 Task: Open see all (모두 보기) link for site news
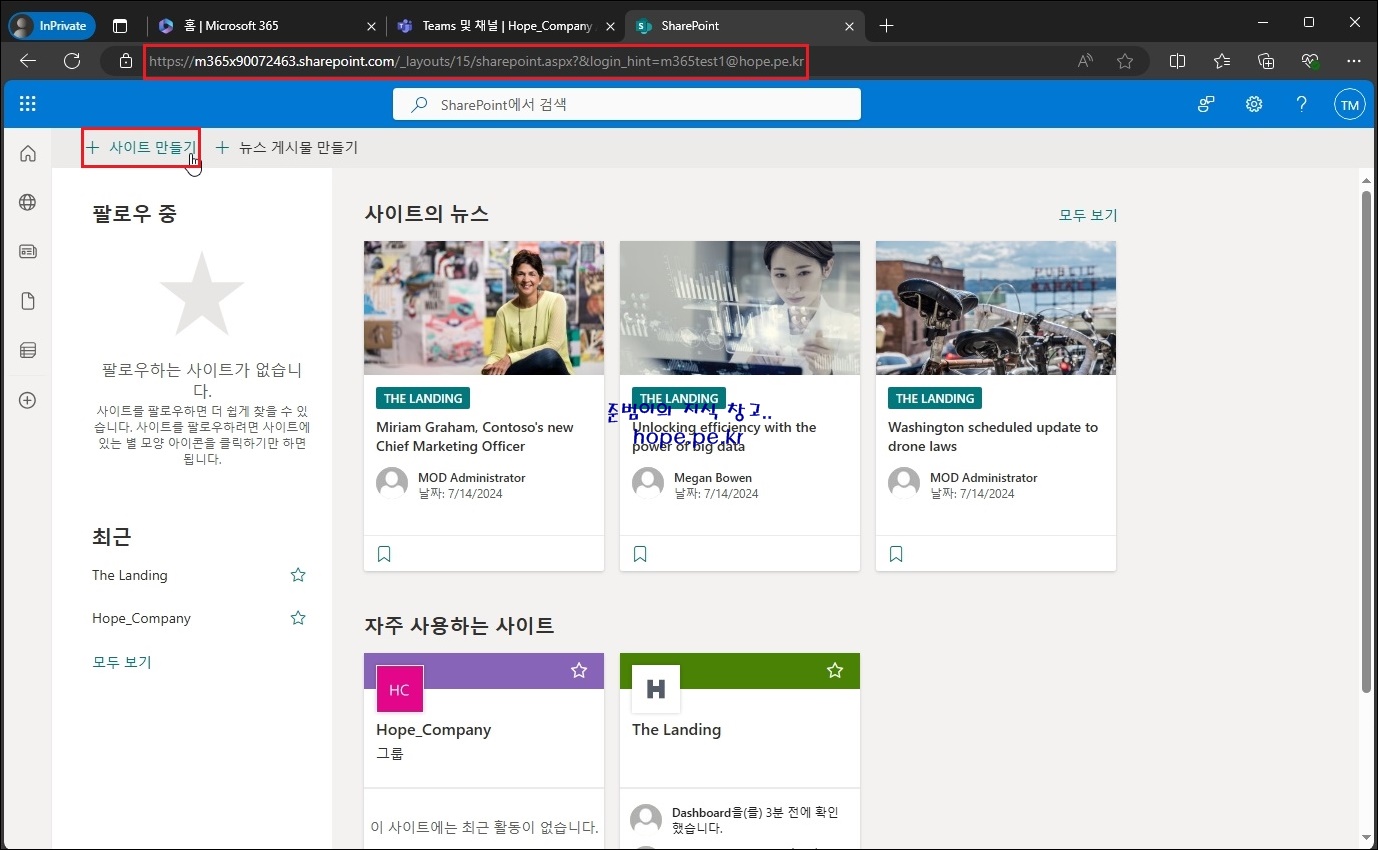pos(1088,215)
